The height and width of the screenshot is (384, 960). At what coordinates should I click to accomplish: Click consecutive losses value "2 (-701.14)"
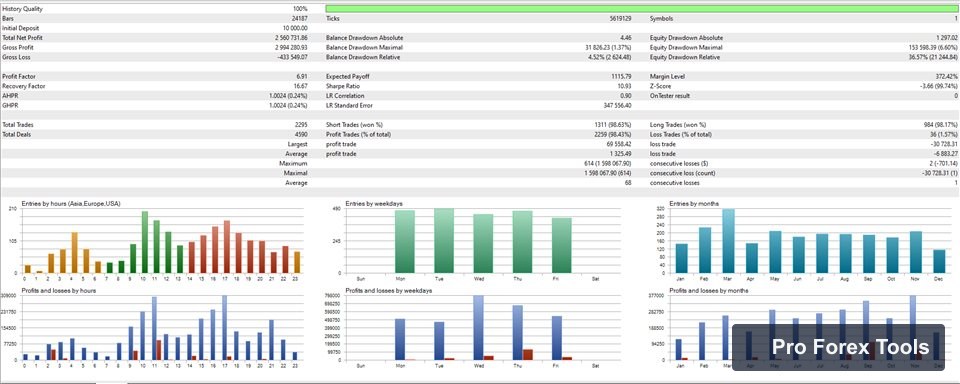point(943,164)
